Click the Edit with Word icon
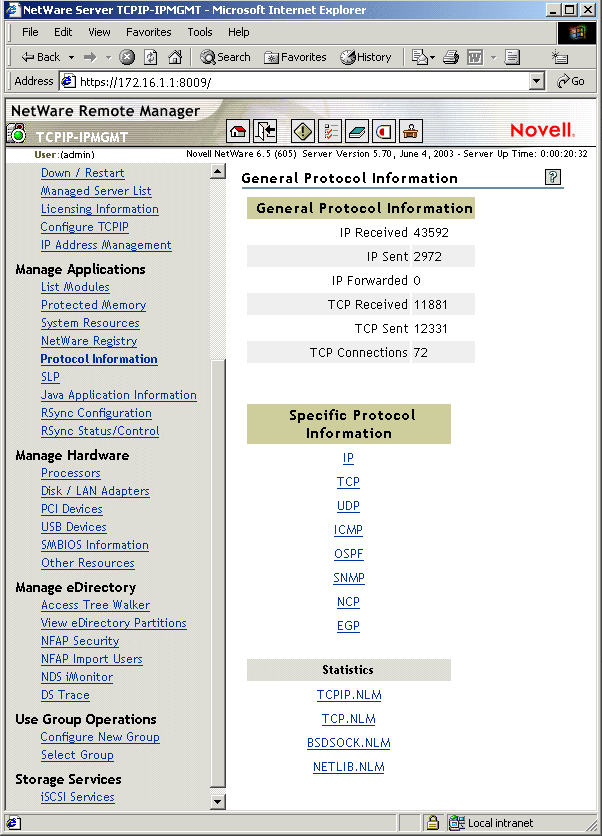The image size is (602, 836). point(475,57)
